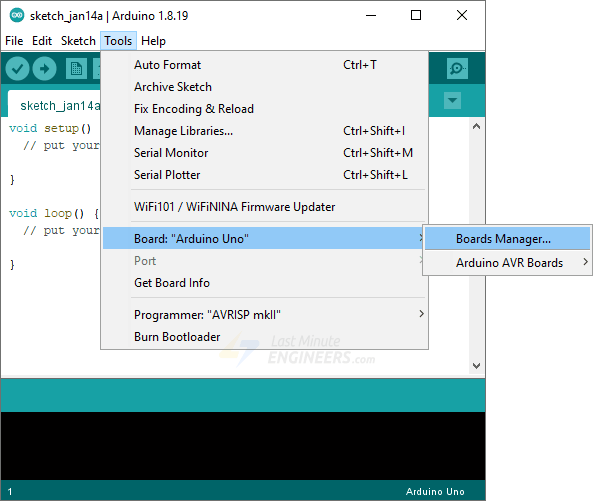
Task: Click the void loop() code line
Action: (x=54, y=213)
